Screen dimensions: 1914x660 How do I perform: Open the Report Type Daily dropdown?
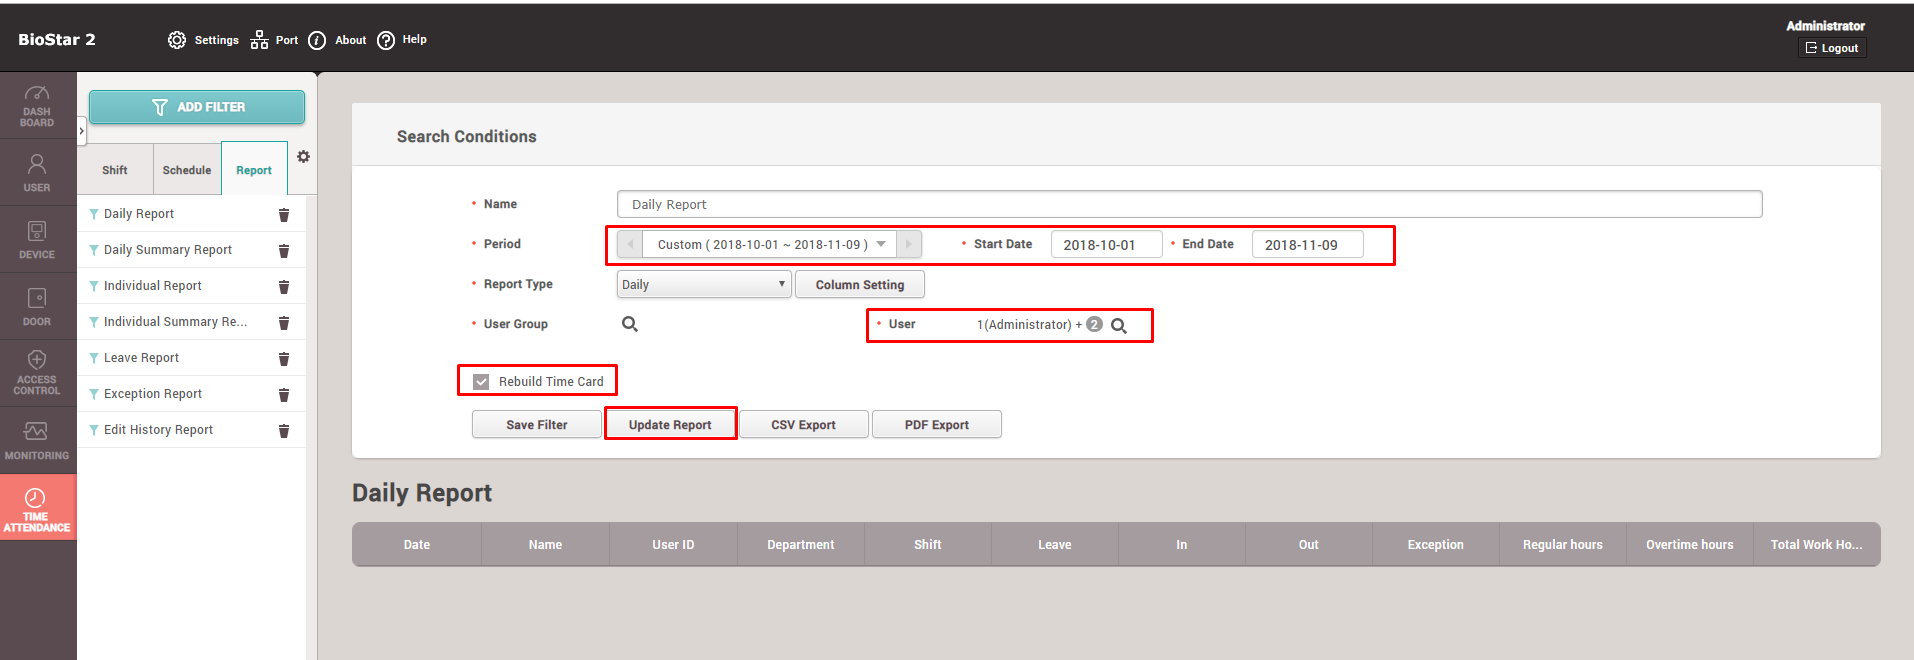click(x=704, y=285)
